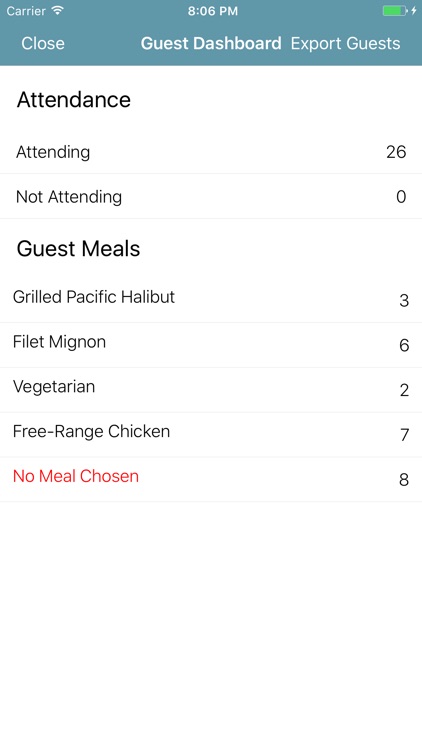Screen dimensions: 422x750
Task: Click the attending count 26
Action: coord(396,152)
